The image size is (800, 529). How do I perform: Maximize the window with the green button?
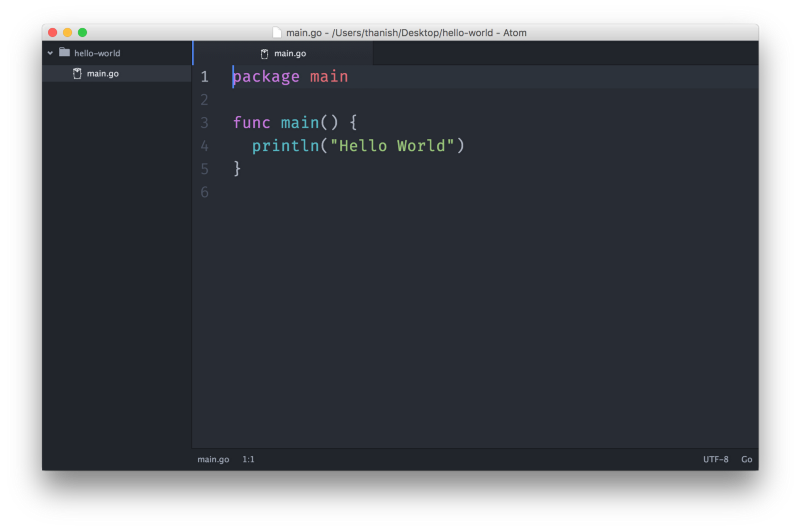point(82,33)
